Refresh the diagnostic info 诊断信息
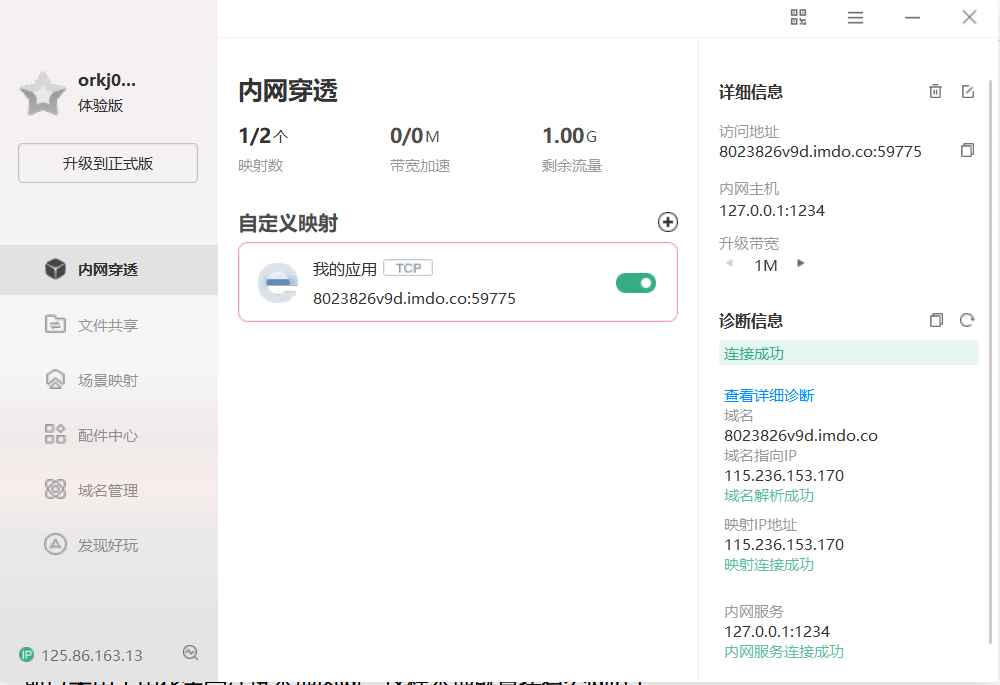This screenshot has width=1000, height=685. coord(967,320)
